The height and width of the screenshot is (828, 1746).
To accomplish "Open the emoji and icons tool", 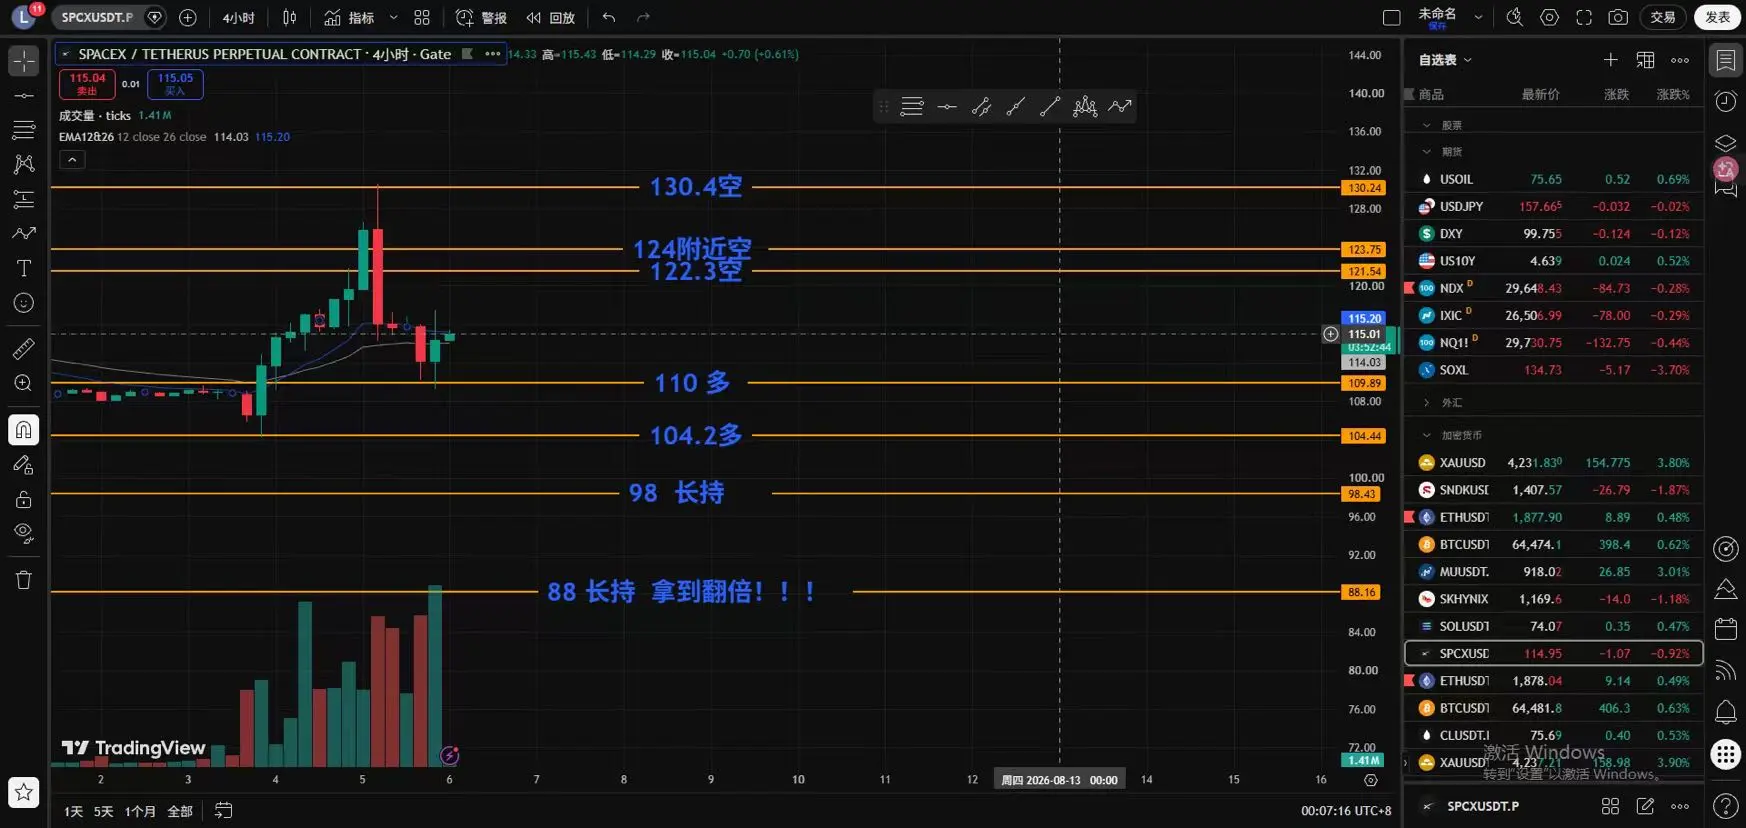I will (24, 303).
